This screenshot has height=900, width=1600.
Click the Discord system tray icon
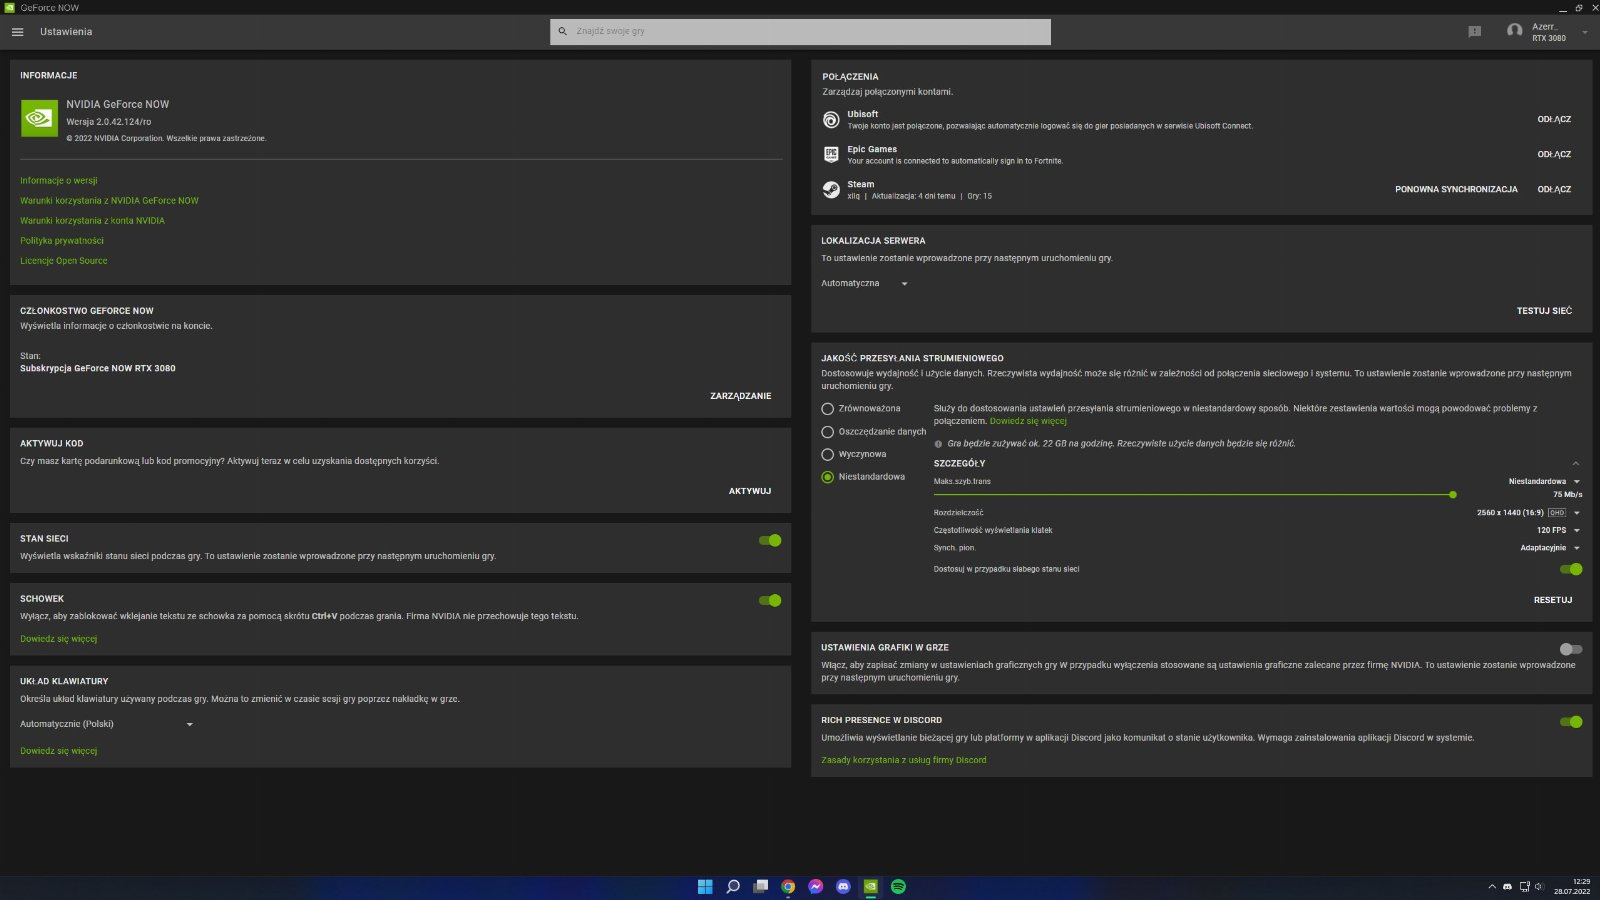[1508, 887]
